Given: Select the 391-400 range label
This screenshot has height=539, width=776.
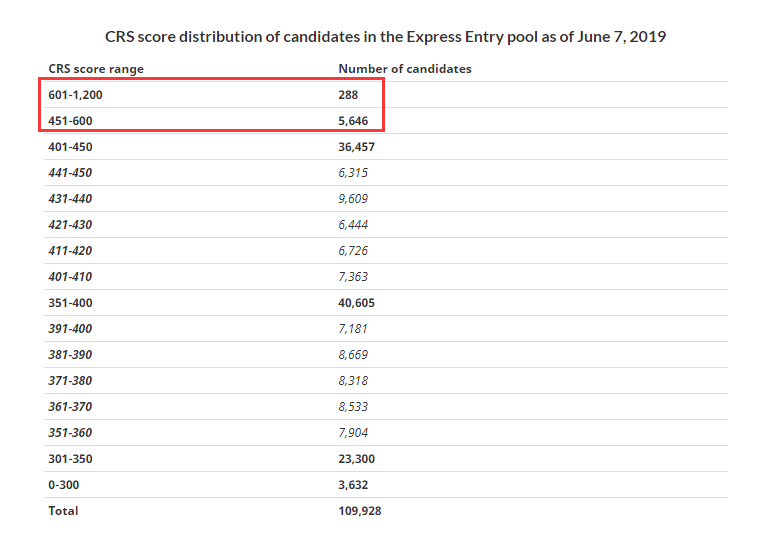Looking at the screenshot, I should [x=70, y=329].
